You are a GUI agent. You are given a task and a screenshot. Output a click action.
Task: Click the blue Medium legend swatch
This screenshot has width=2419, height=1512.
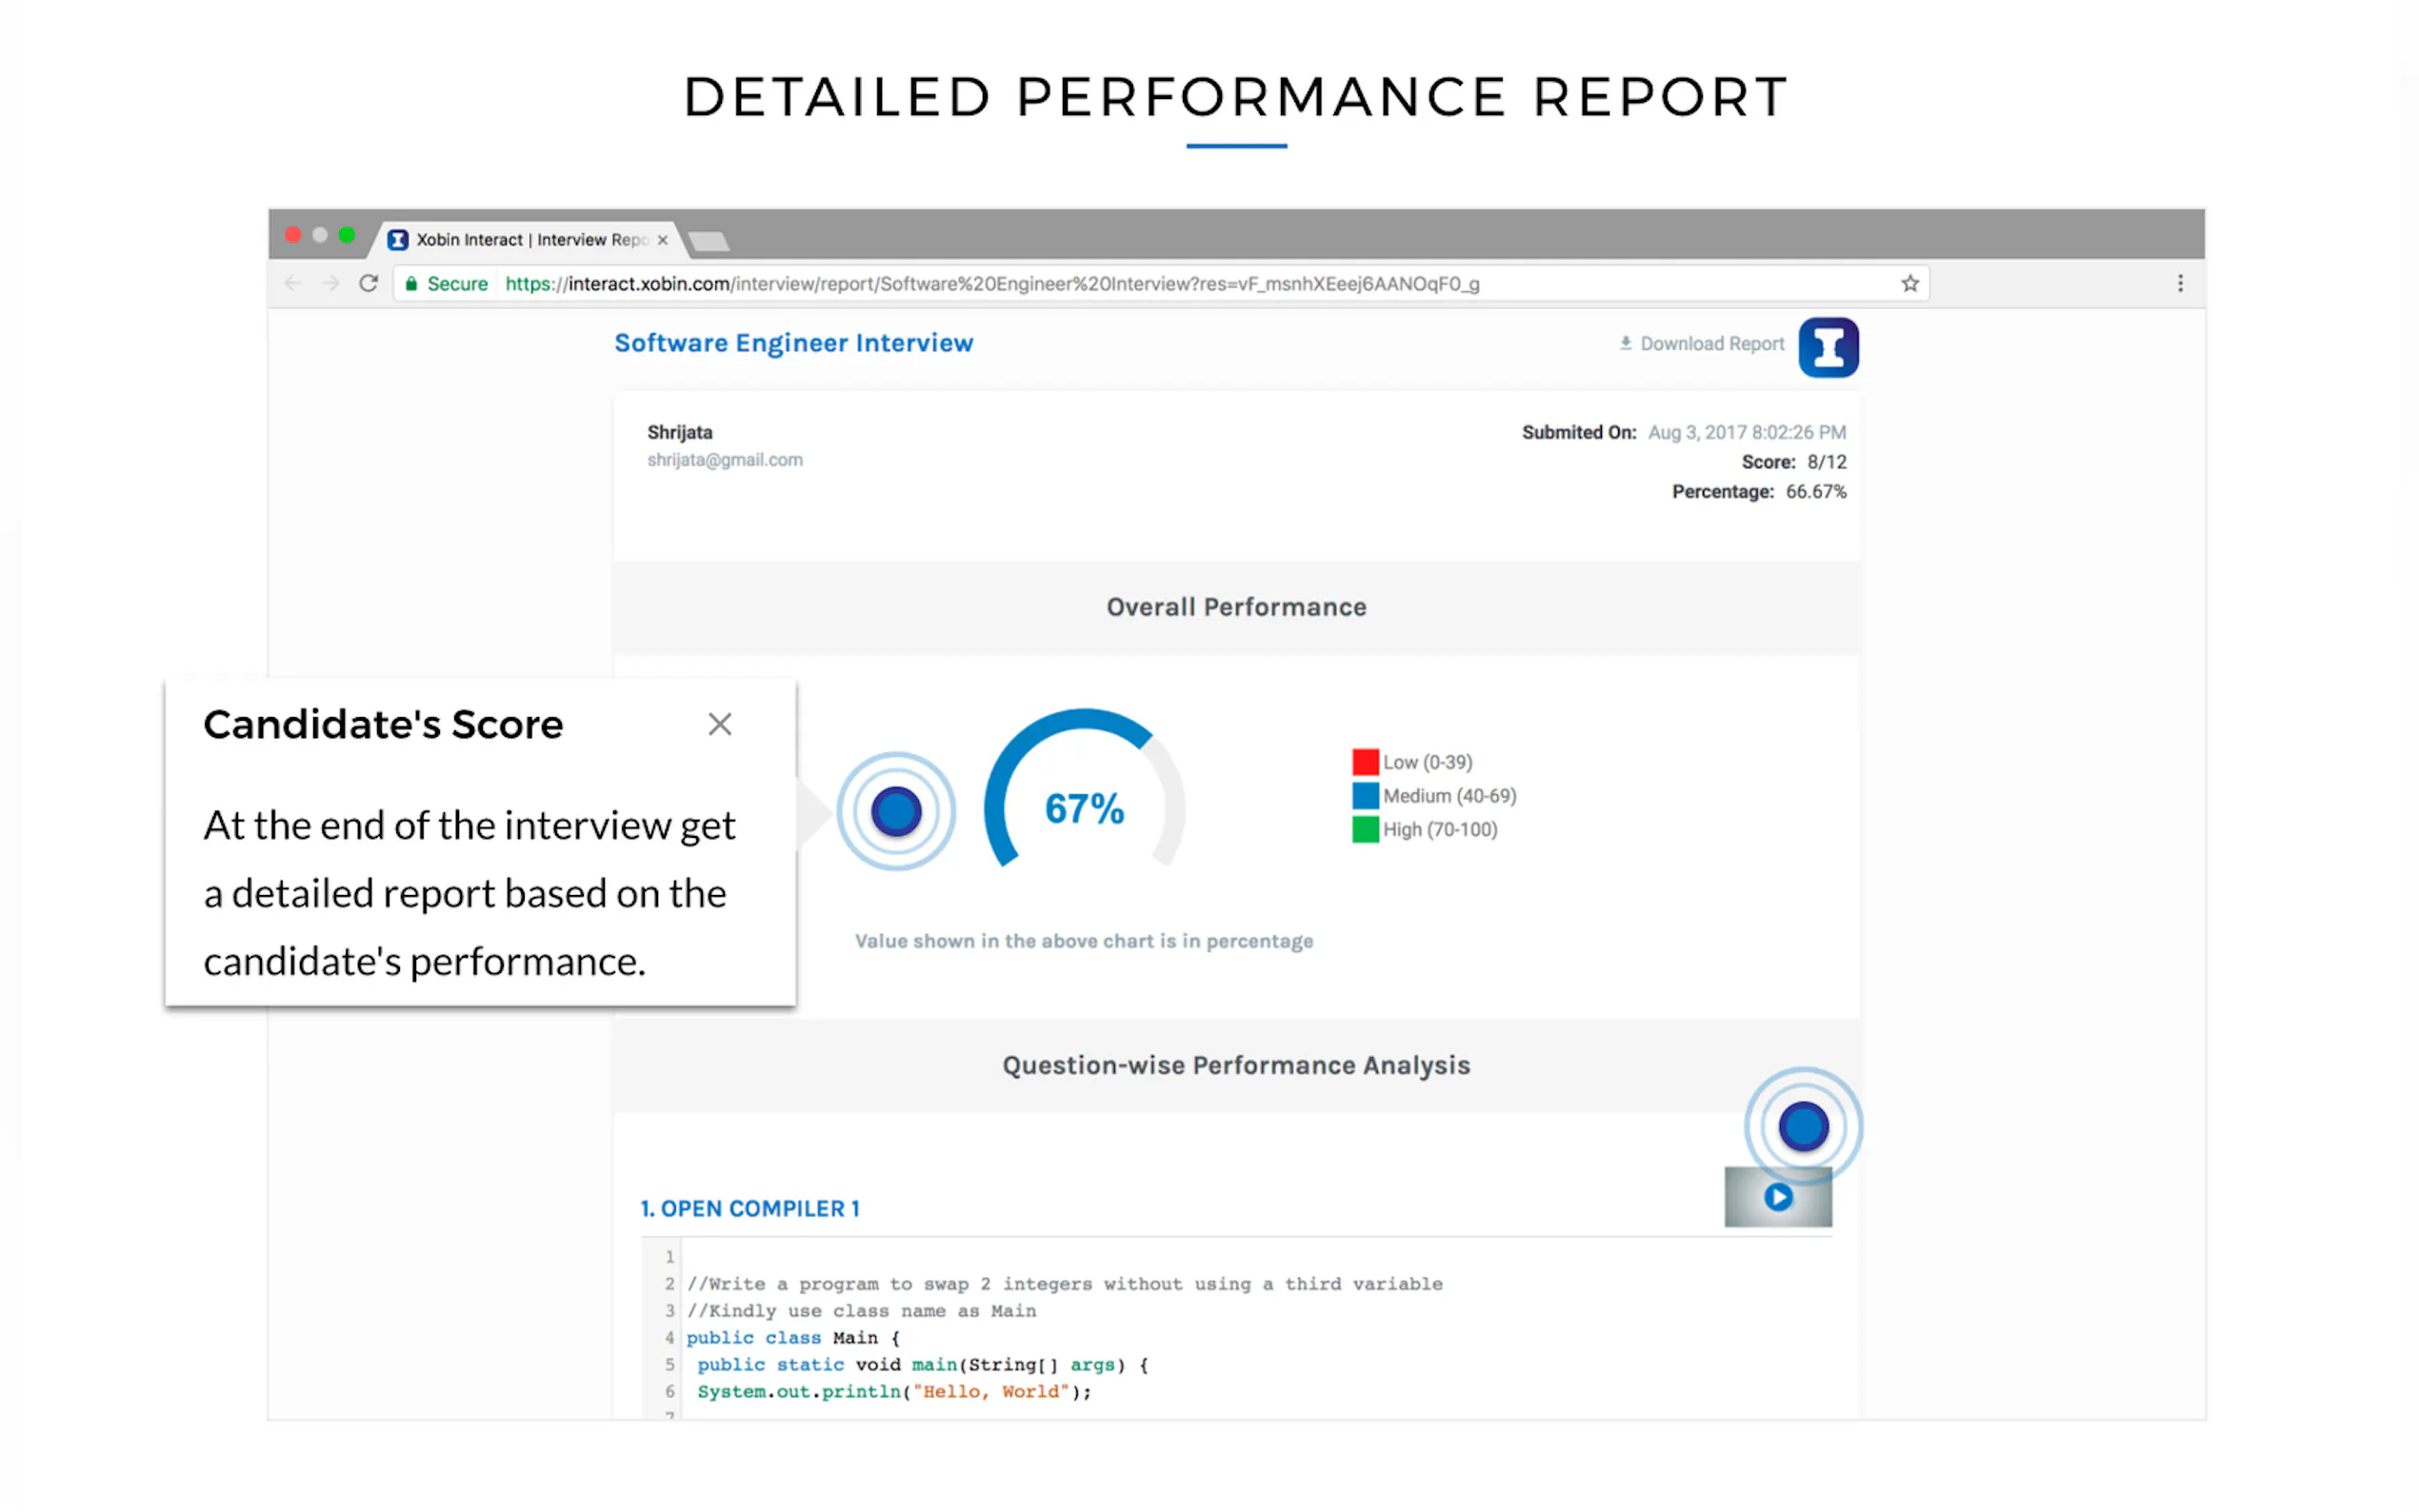1364,796
